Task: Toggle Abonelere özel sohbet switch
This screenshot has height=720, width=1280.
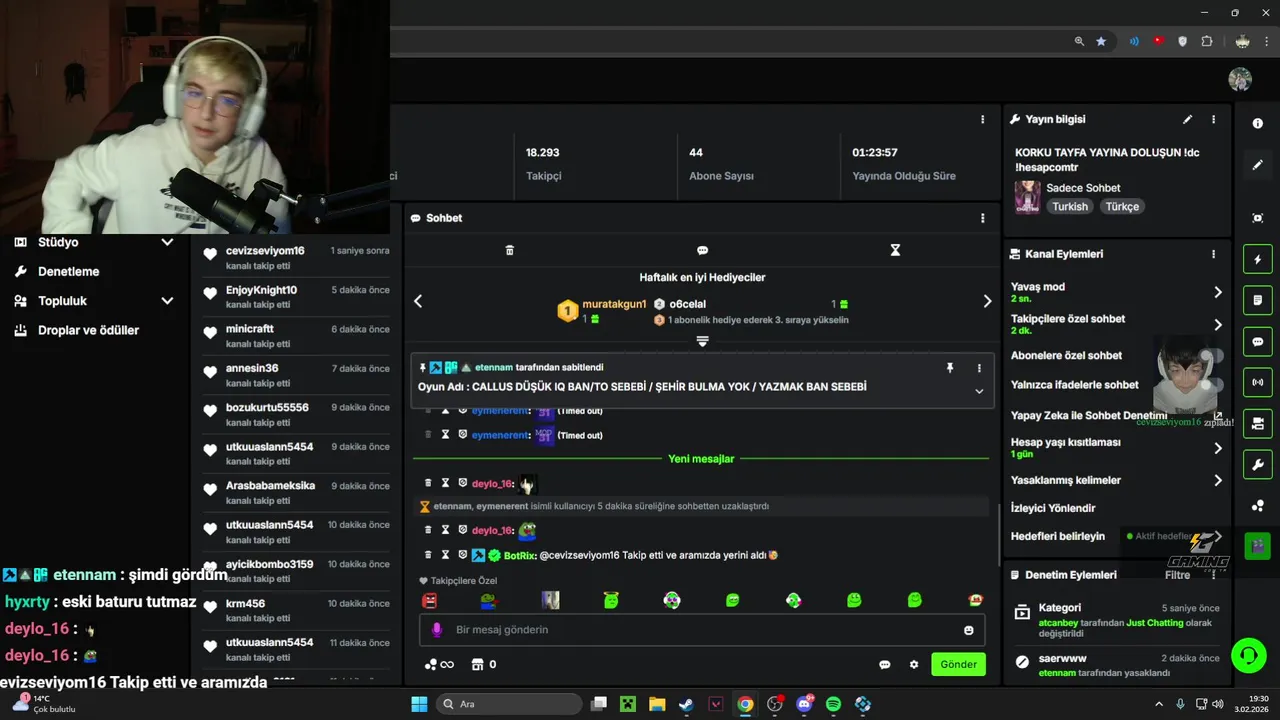Action: pyautogui.click(x=1211, y=356)
